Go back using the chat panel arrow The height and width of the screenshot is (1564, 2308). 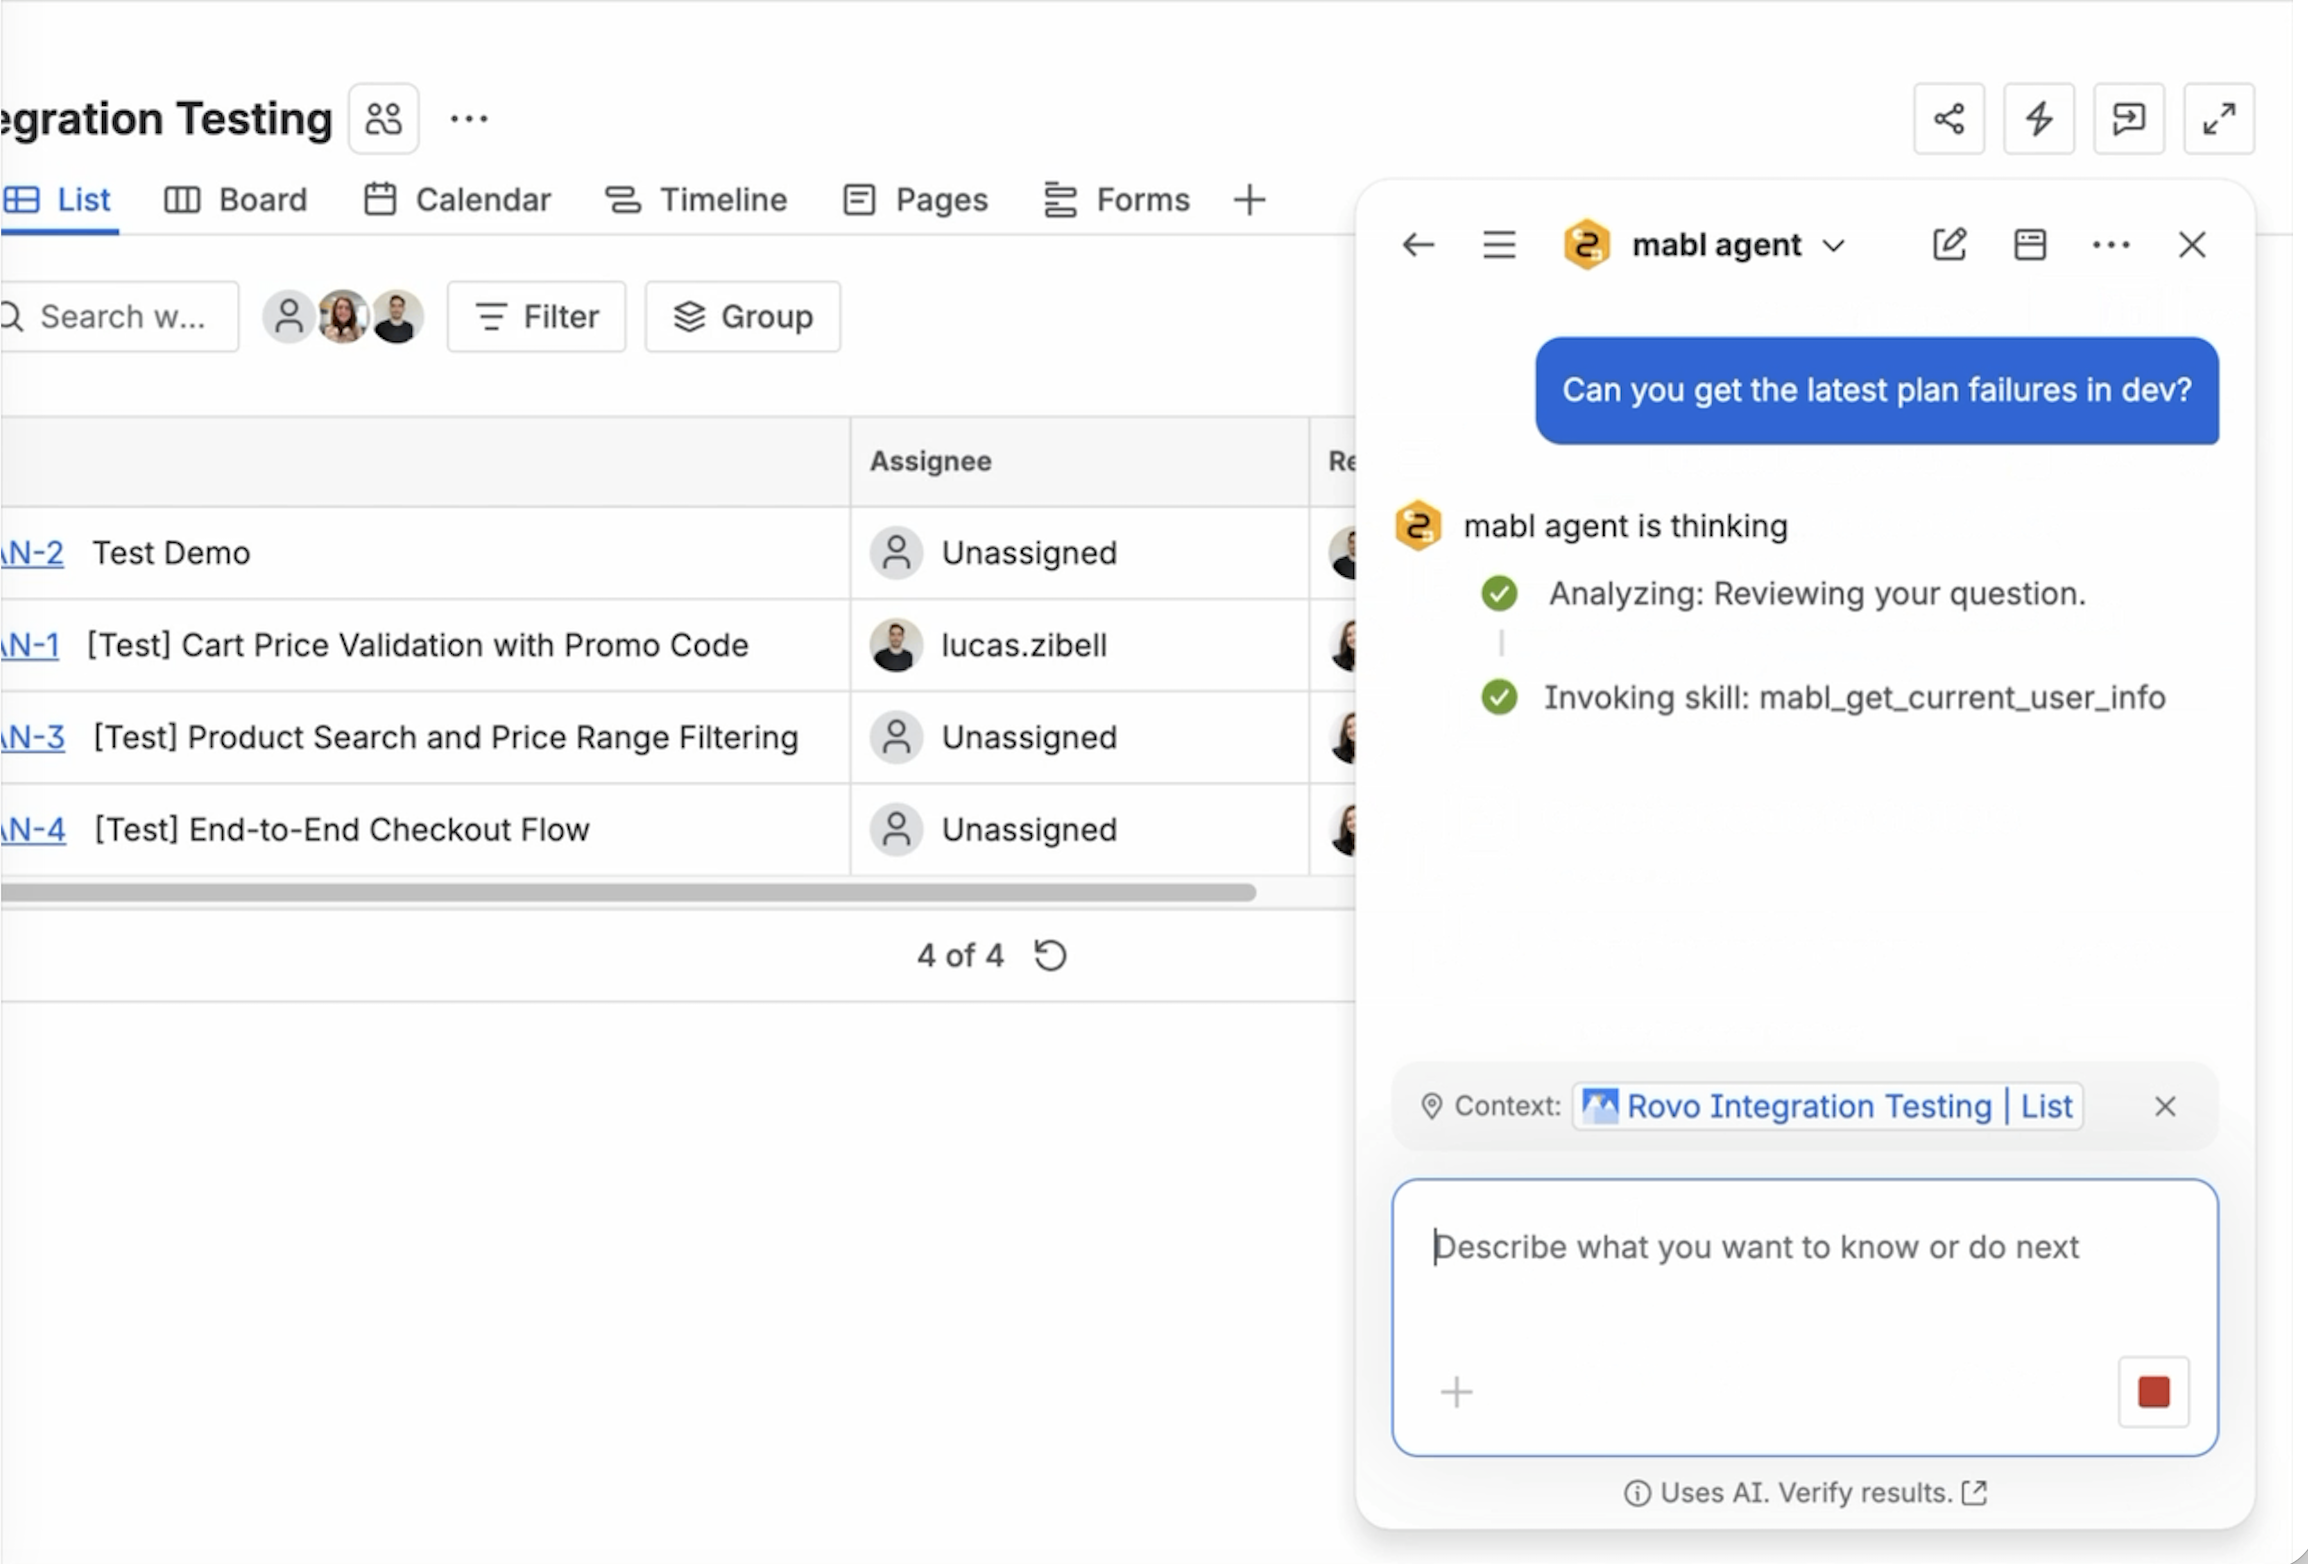1418,245
